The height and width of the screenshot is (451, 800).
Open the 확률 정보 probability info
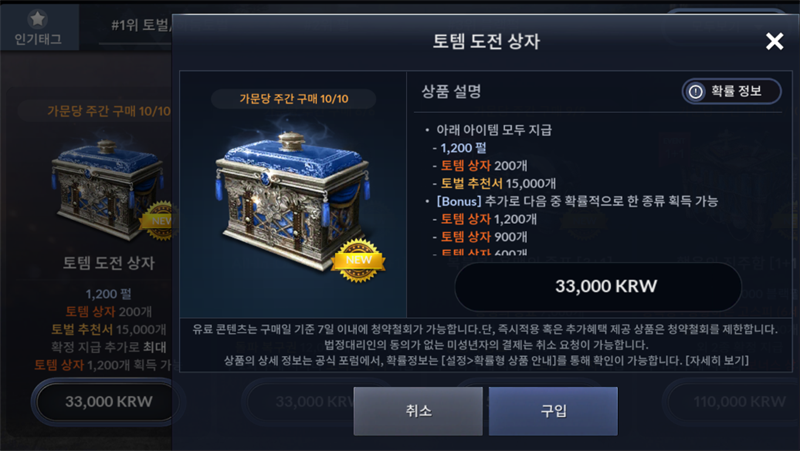731,91
